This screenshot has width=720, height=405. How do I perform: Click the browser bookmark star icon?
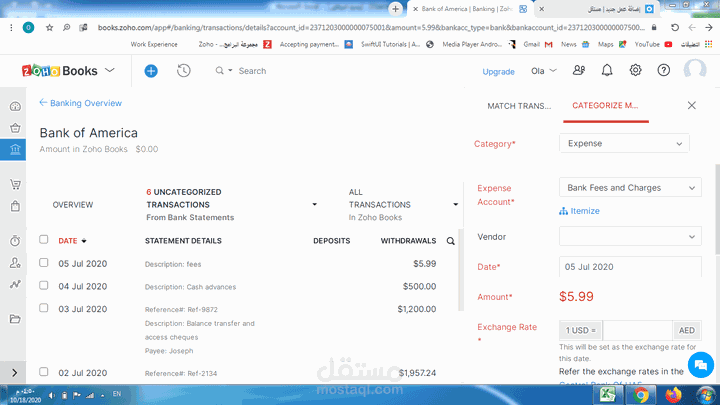(x=49, y=28)
